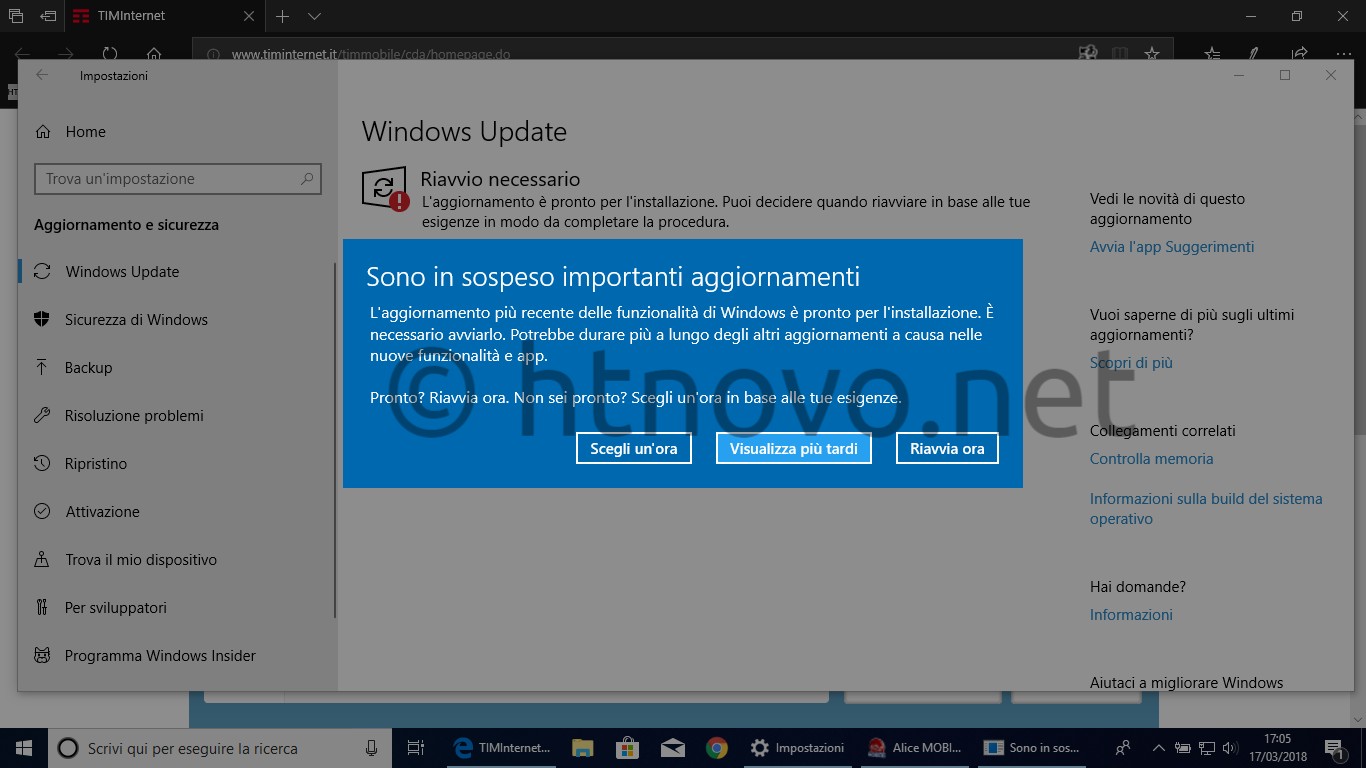Click the Trova un'impostazione search field
The image size is (1366, 768).
(x=178, y=178)
